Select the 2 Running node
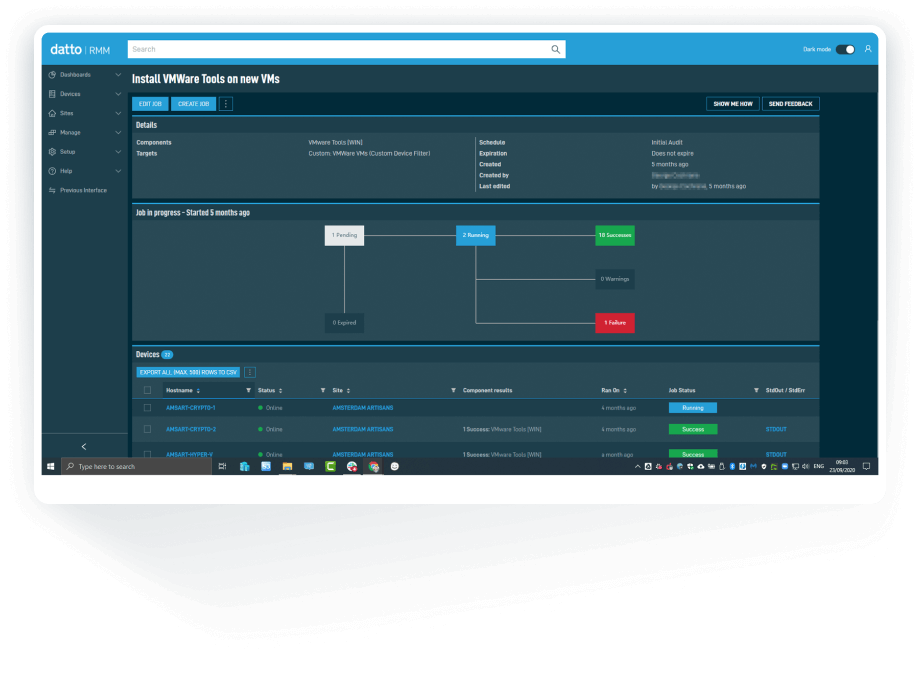 pos(476,235)
